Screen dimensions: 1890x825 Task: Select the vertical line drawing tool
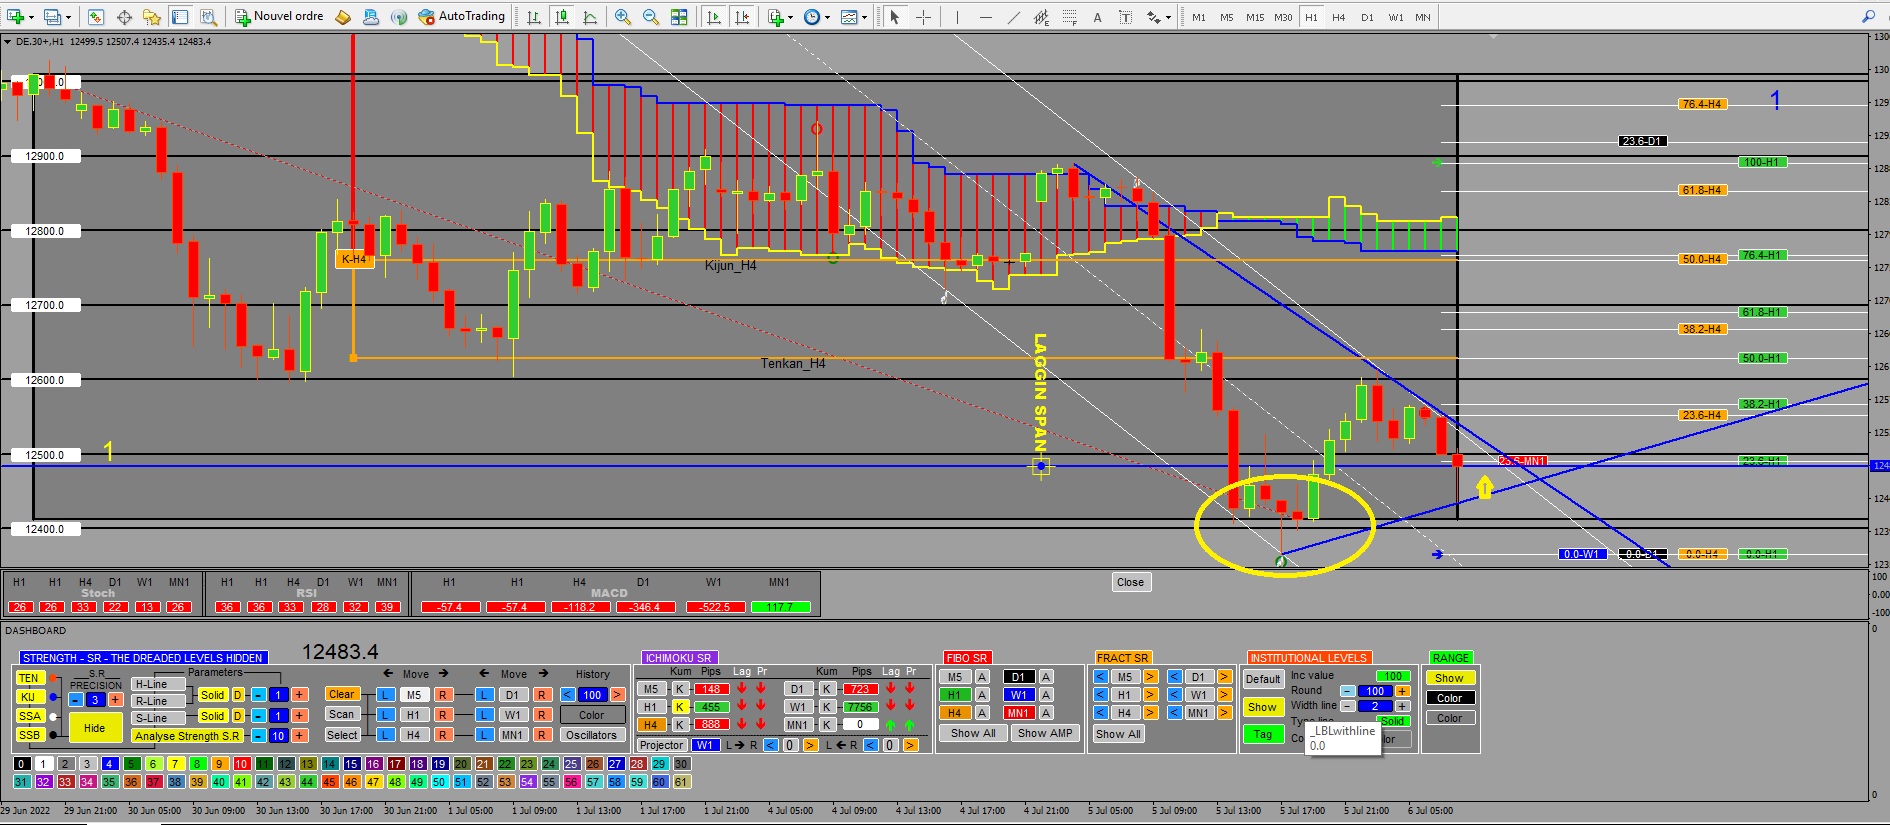pos(957,17)
